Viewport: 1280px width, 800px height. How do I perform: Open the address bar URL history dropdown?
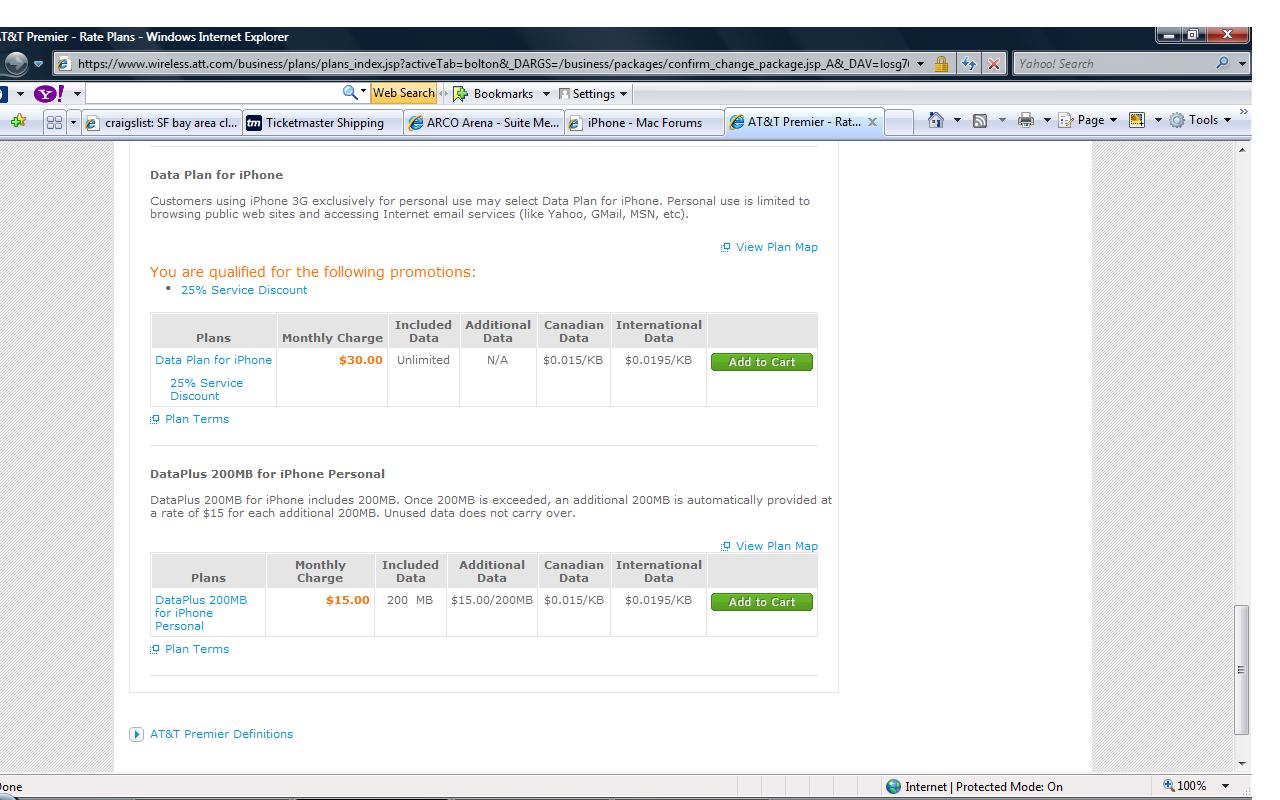pos(920,63)
